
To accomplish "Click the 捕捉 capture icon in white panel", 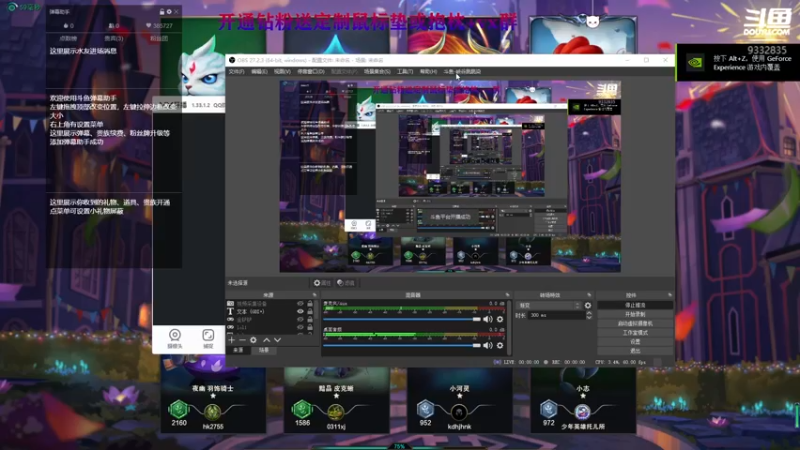I will 208,338.
